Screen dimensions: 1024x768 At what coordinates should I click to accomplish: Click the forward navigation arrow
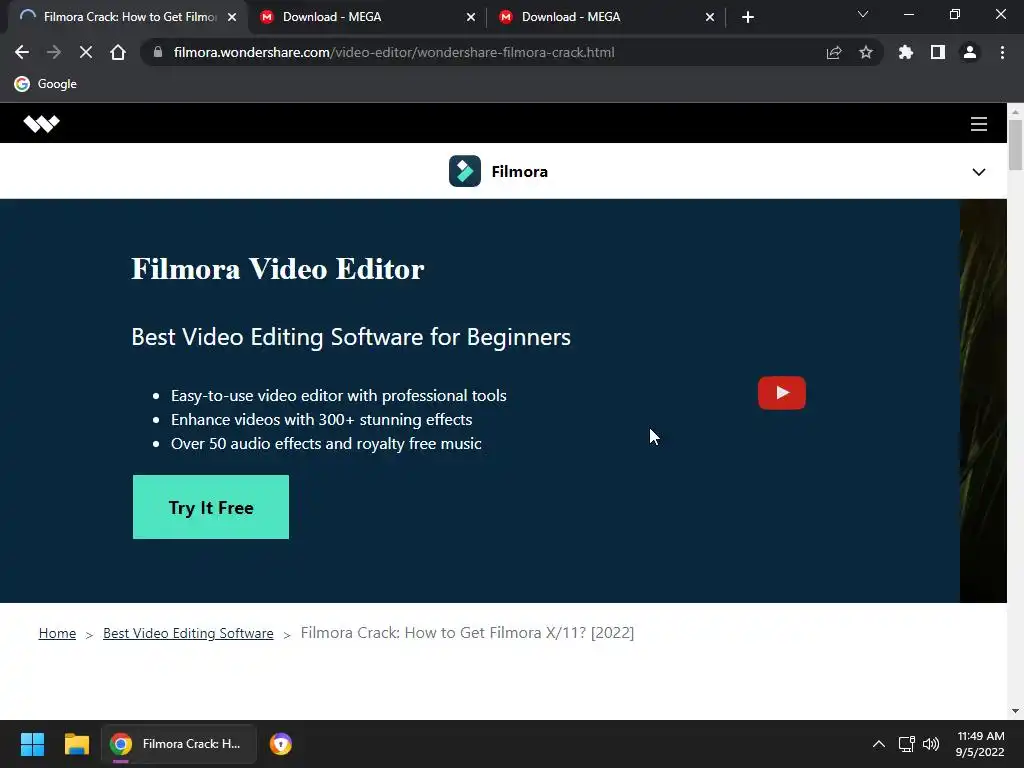tap(54, 52)
